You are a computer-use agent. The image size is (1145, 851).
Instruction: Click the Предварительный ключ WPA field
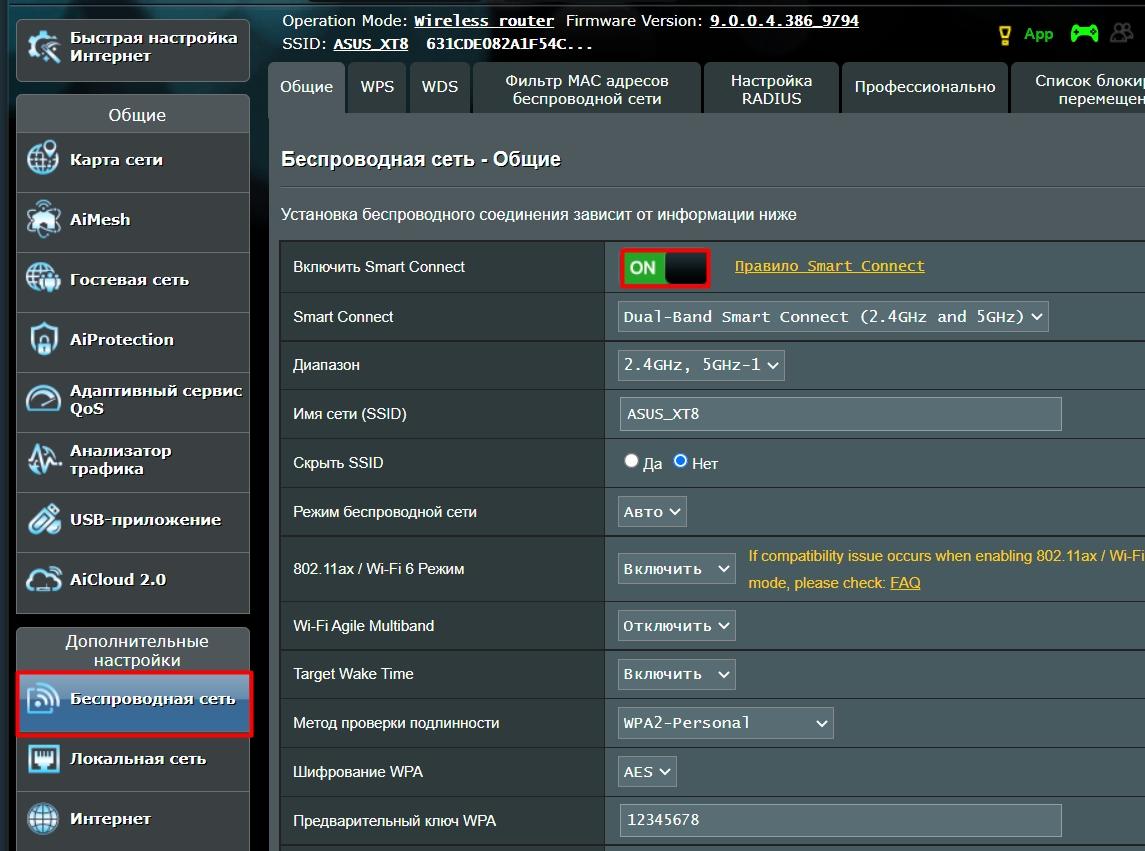pos(840,820)
